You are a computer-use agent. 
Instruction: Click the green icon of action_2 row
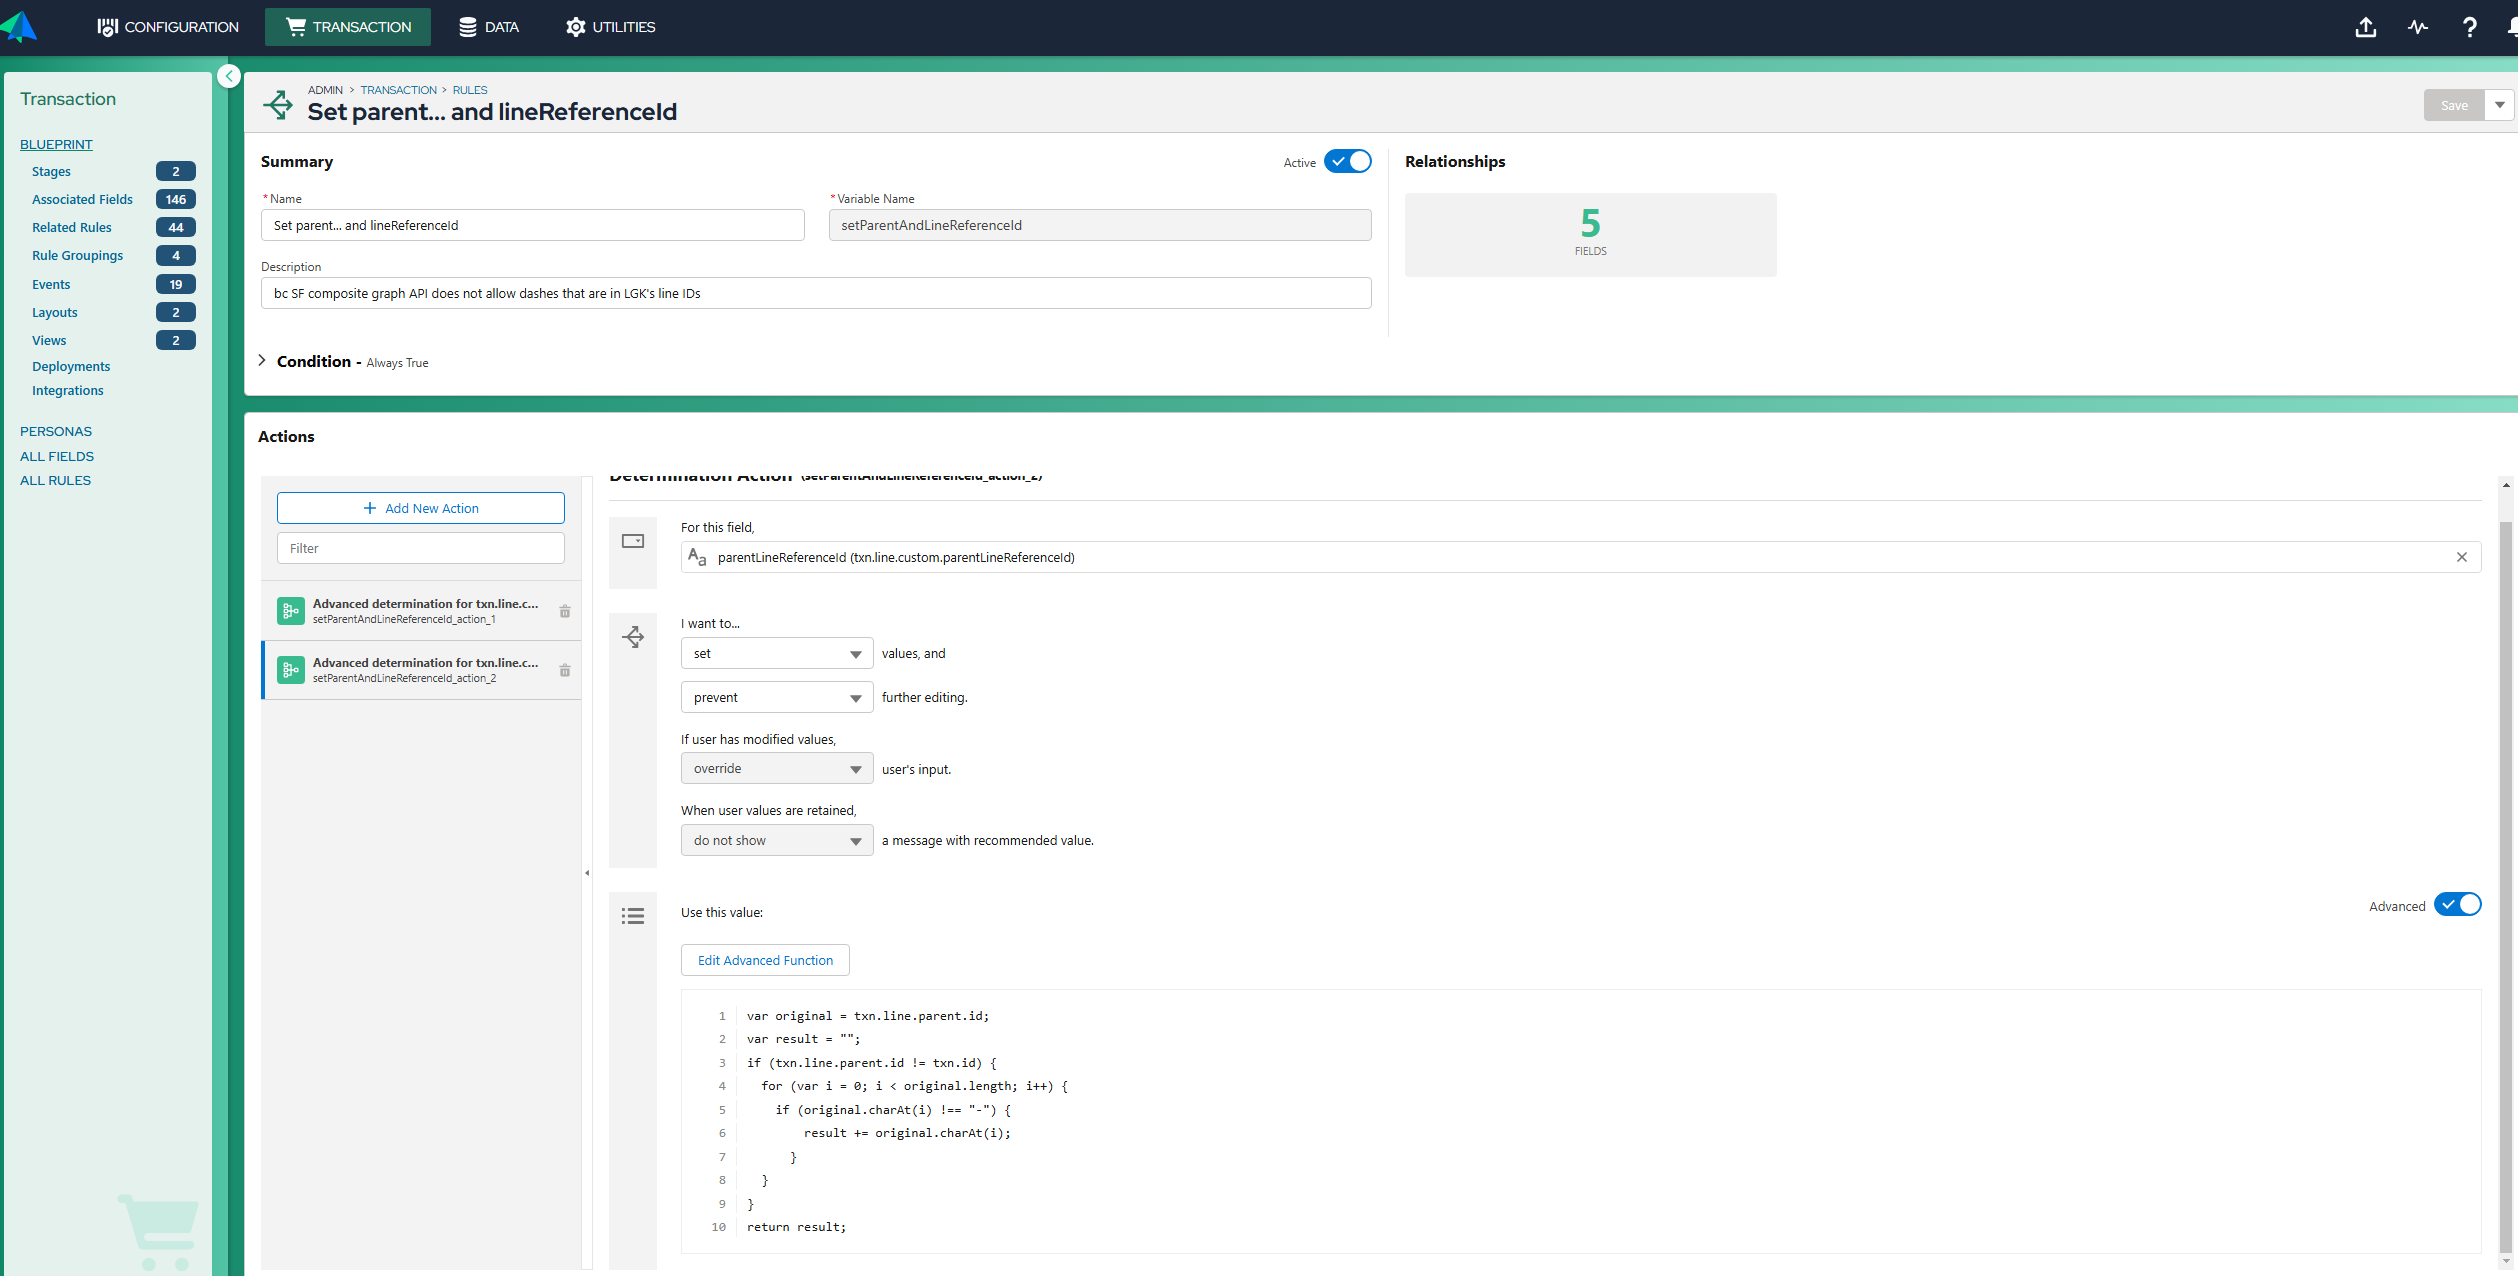click(291, 670)
